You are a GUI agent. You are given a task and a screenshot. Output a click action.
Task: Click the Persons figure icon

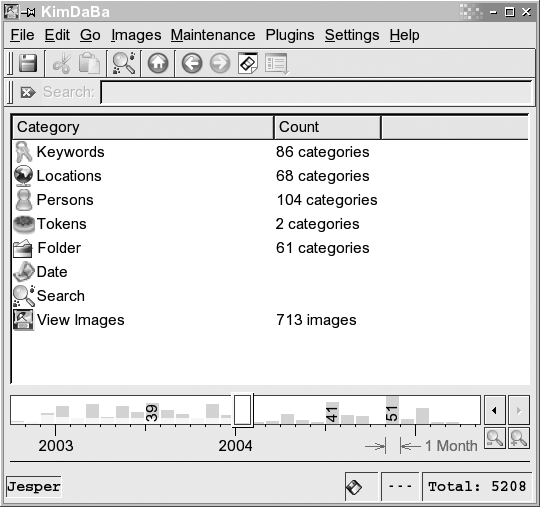point(24,200)
